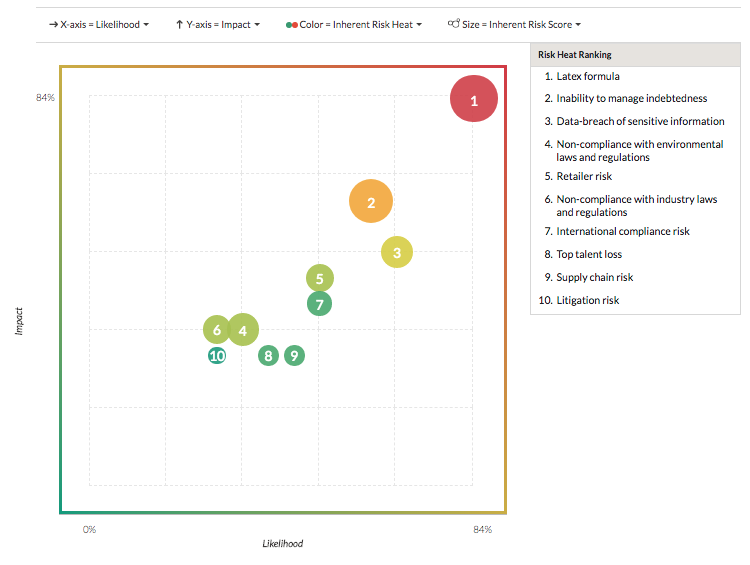Open the Size Inherent Risk Score dropdown
Image resolution: width=750 pixels, height=565 pixels.
[514, 23]
